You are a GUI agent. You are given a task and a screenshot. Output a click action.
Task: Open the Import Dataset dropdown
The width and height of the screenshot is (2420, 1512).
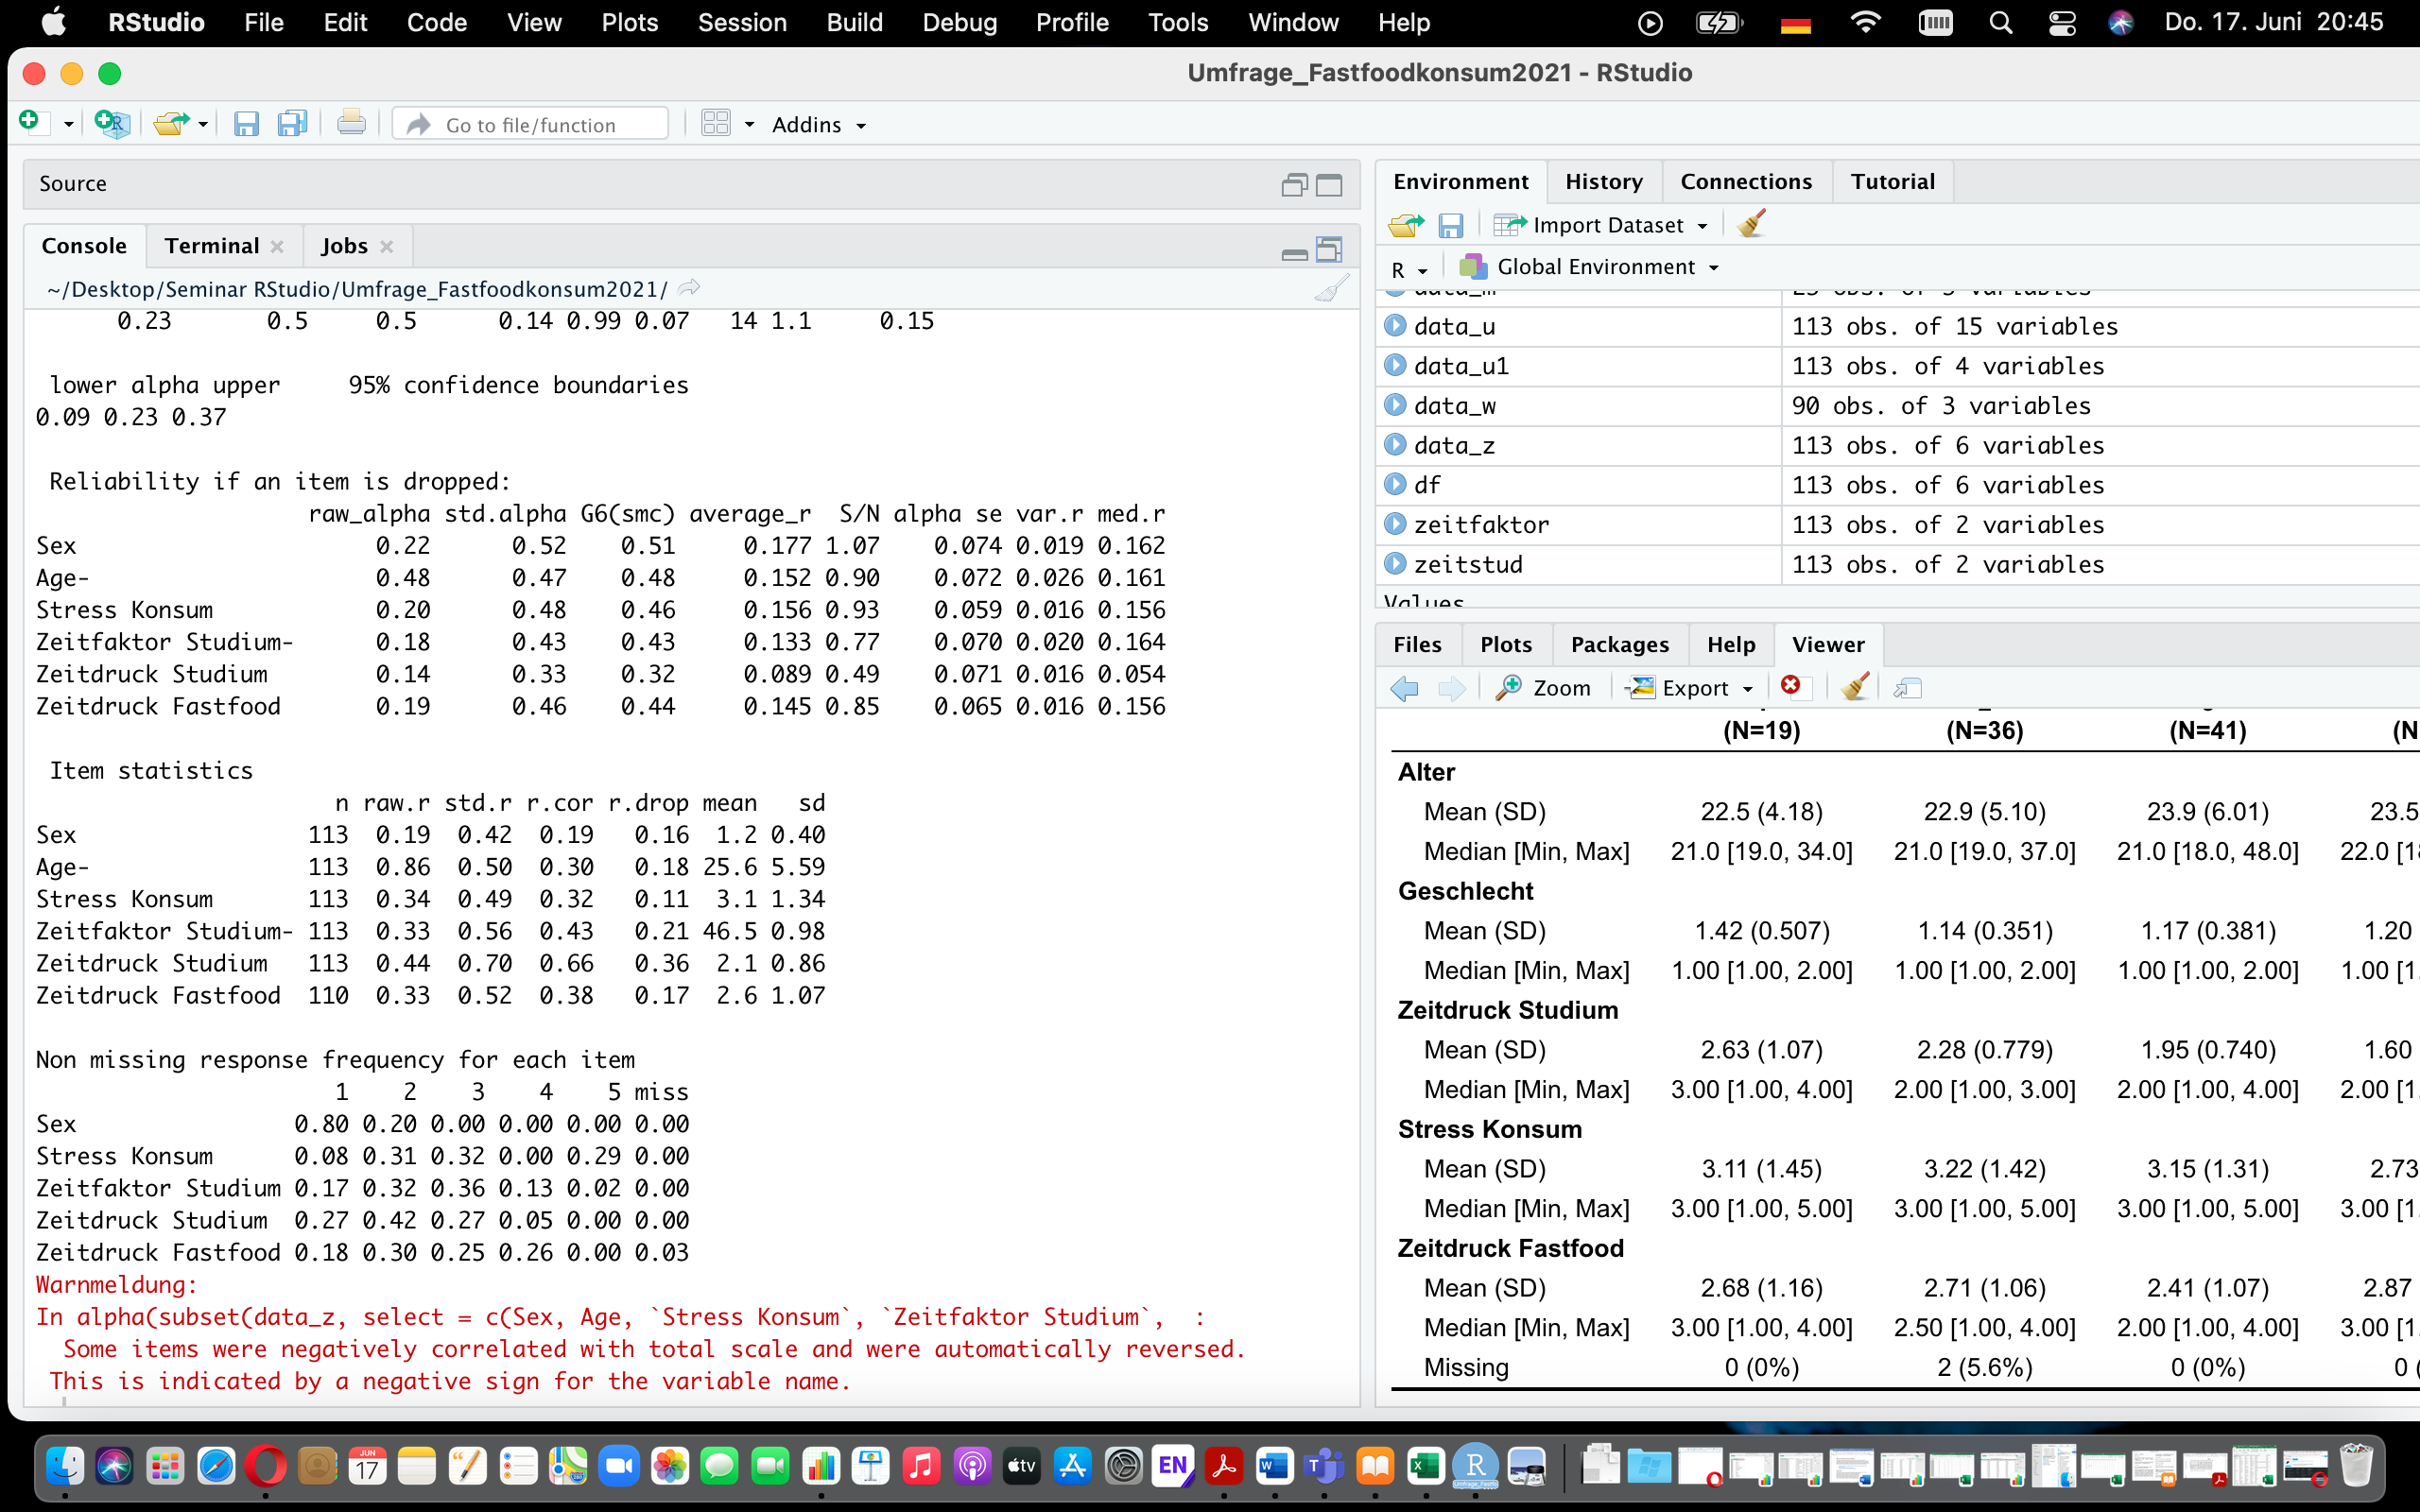point(1600,225)
